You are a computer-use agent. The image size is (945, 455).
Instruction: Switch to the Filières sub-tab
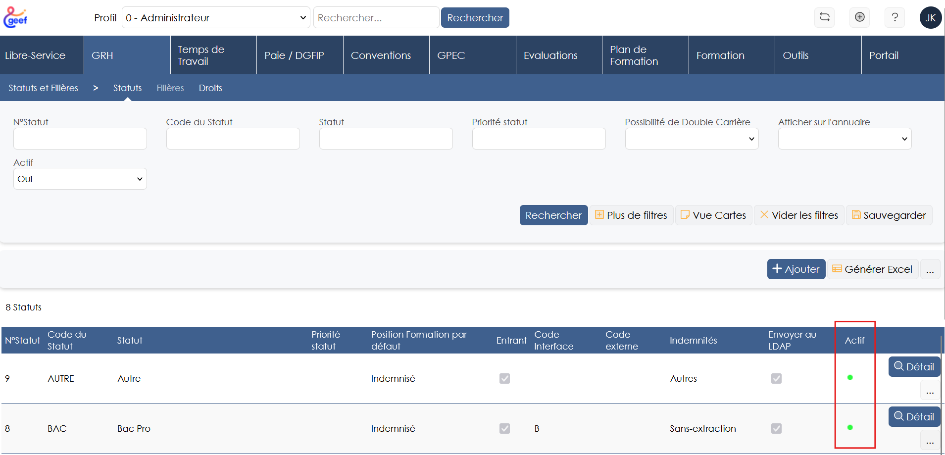point(170,88)
